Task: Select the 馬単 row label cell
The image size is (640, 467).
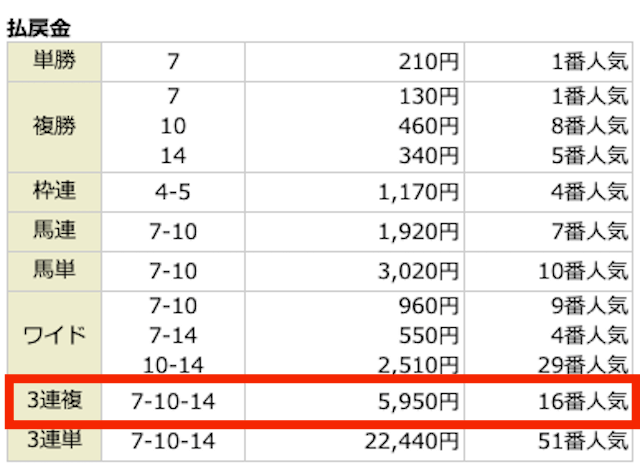Action: [x=54, y=271]
